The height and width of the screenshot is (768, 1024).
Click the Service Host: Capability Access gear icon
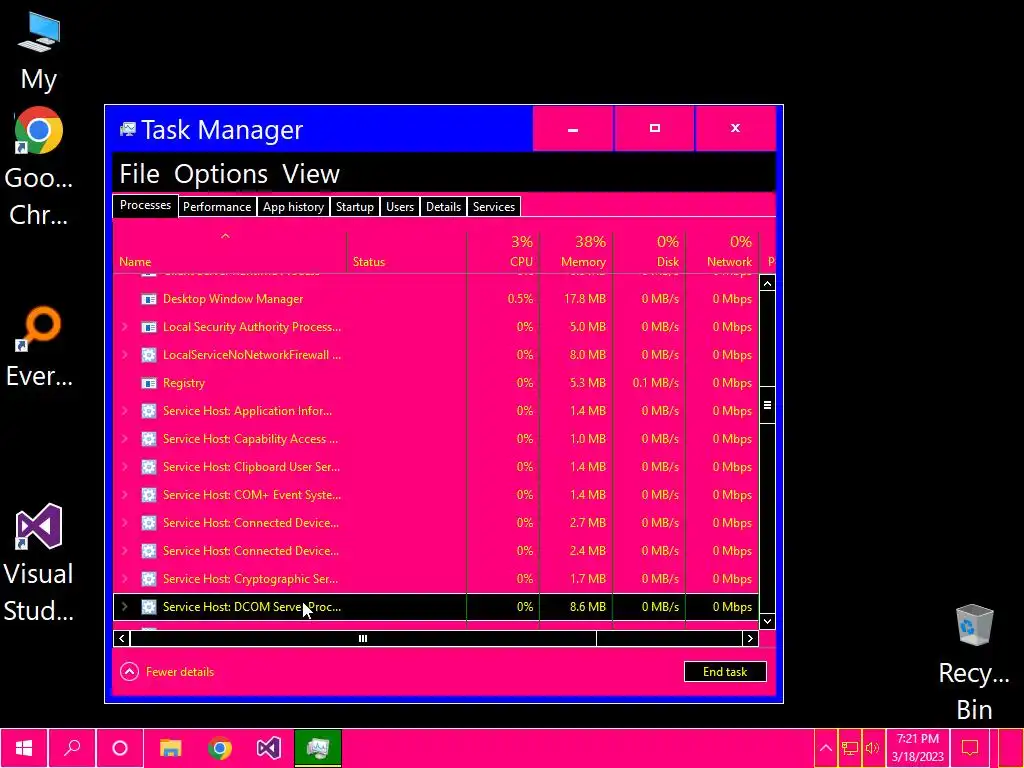149,439
